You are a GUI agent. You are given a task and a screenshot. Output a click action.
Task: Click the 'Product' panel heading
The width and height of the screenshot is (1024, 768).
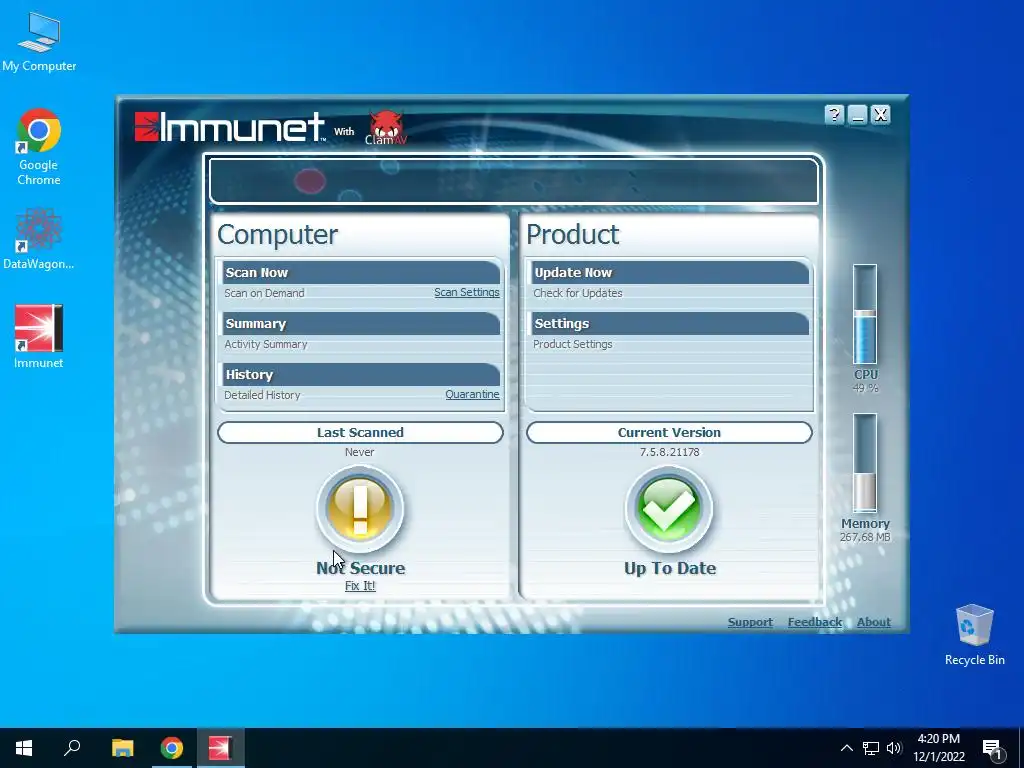click(x=572, y=234)
